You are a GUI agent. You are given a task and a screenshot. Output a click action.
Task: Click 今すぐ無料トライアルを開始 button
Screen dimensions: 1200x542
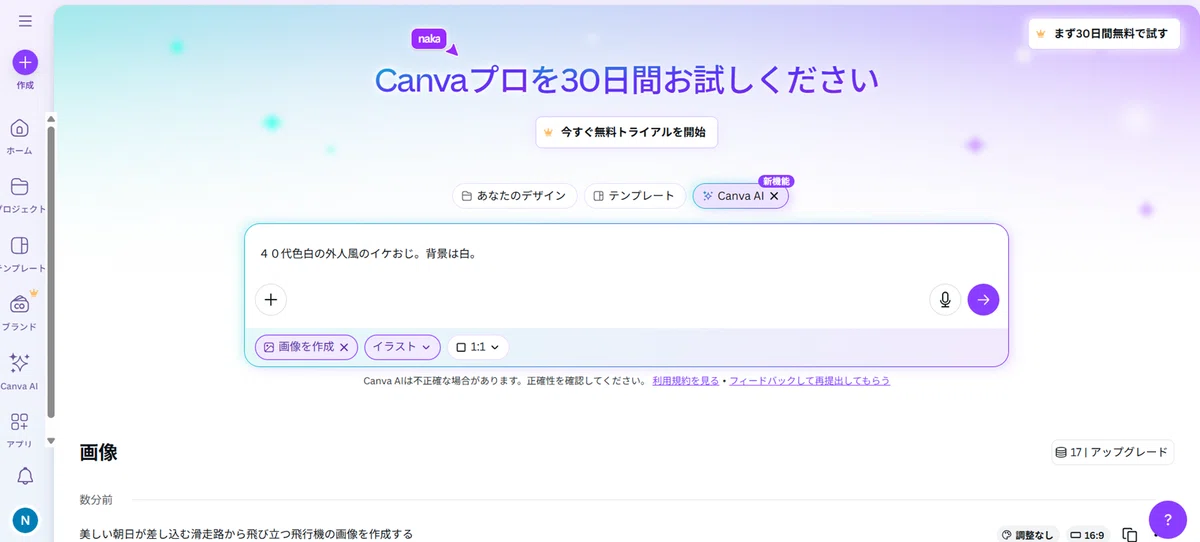pos(627,132)
